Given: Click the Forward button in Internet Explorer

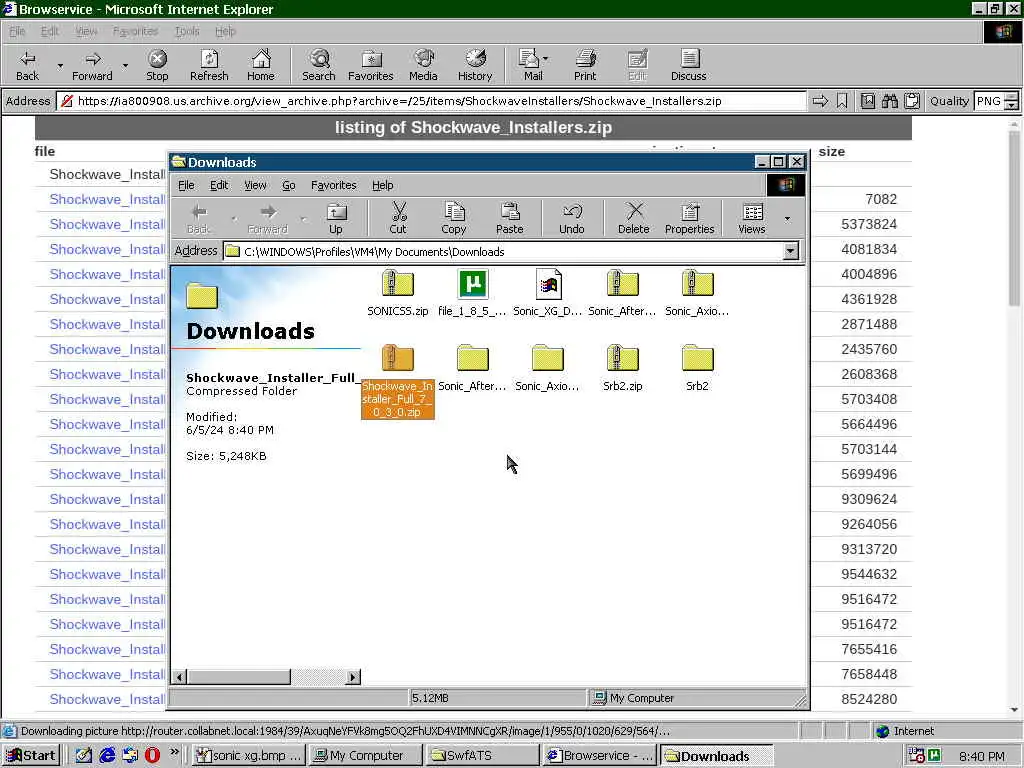Looking at the screenshot, I should 92,65.
